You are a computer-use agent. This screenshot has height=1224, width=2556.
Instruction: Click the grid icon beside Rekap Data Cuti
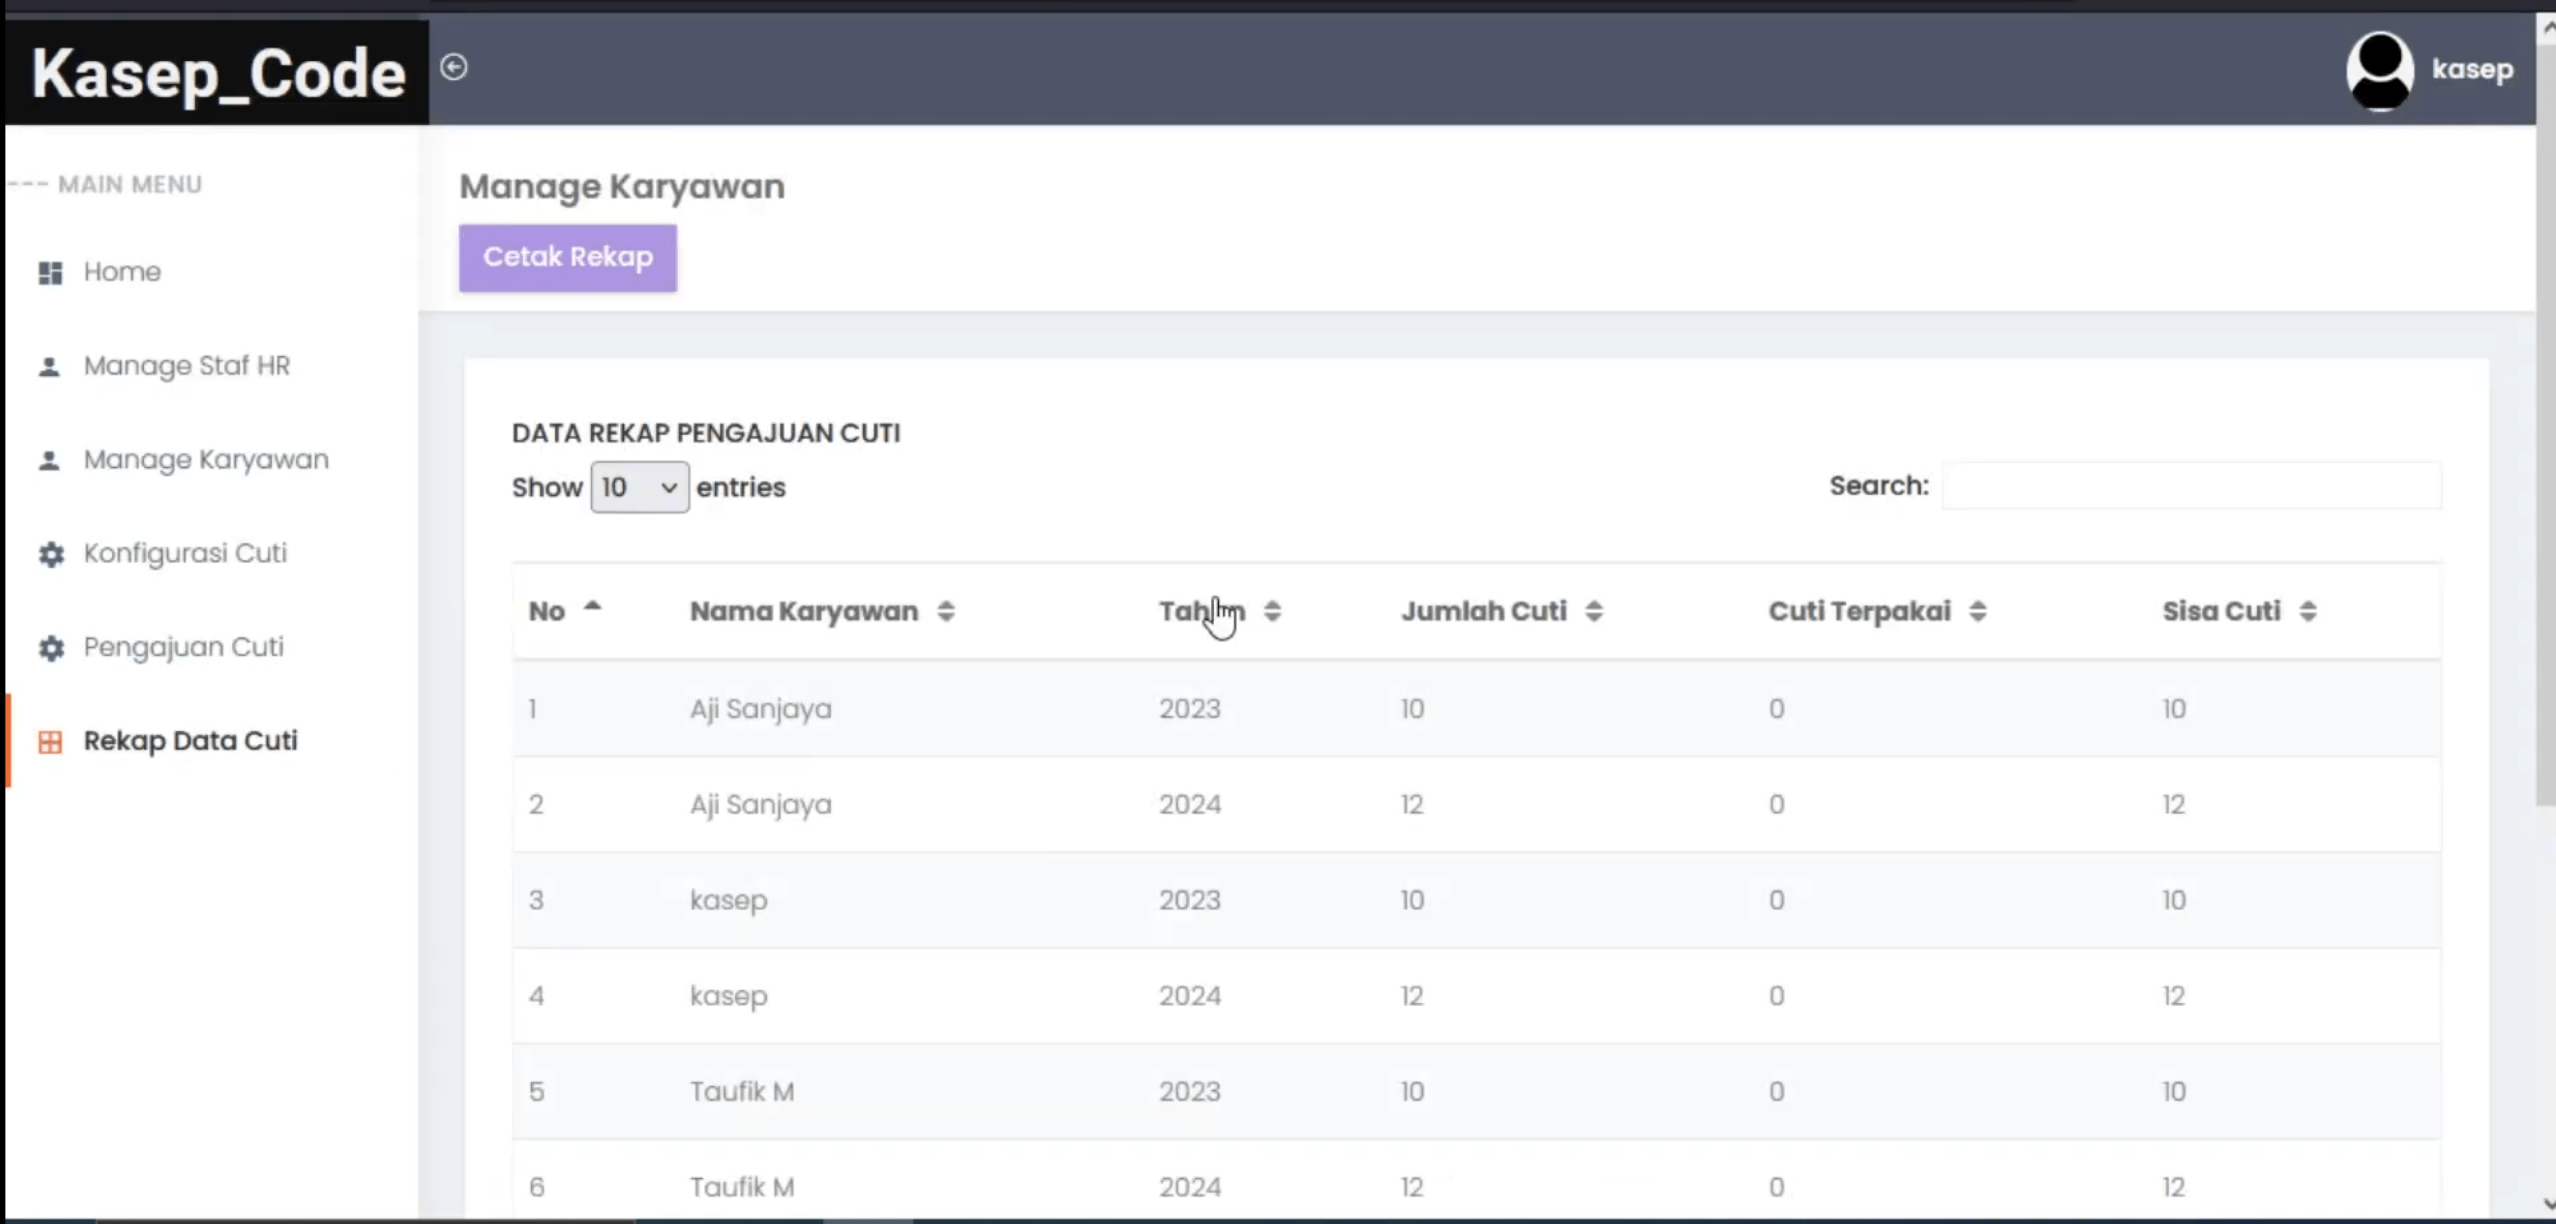(50, 742)
